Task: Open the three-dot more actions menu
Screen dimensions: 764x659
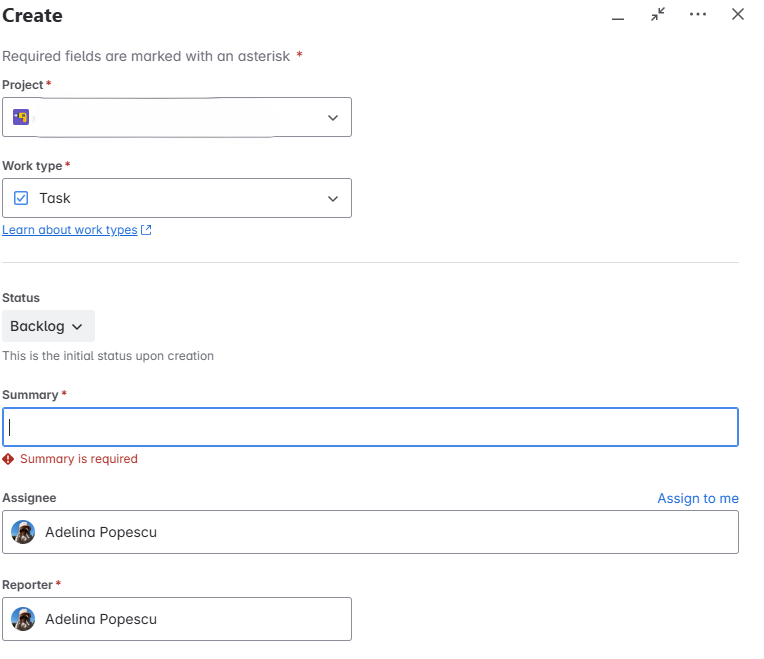Action: pyautogui.click(x=698, y=15)
